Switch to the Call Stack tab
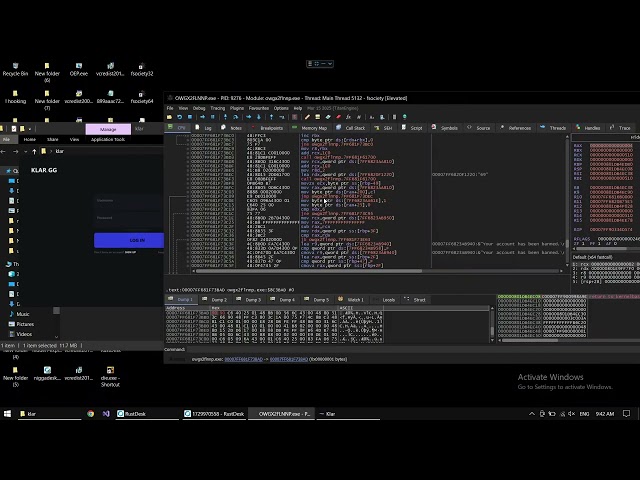The image size is (640, 480). [x=351, y=128]
